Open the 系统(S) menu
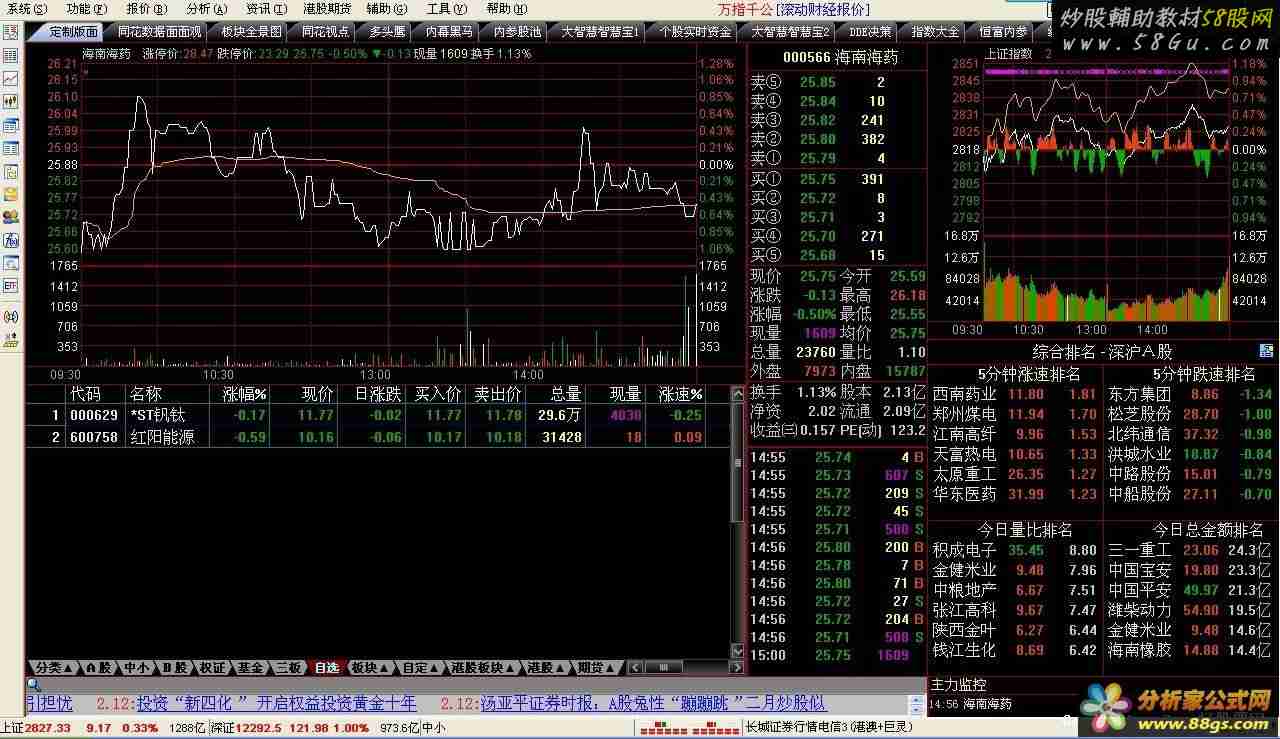The width and height of the screenshot is (1280, 739). pos(27,8)
